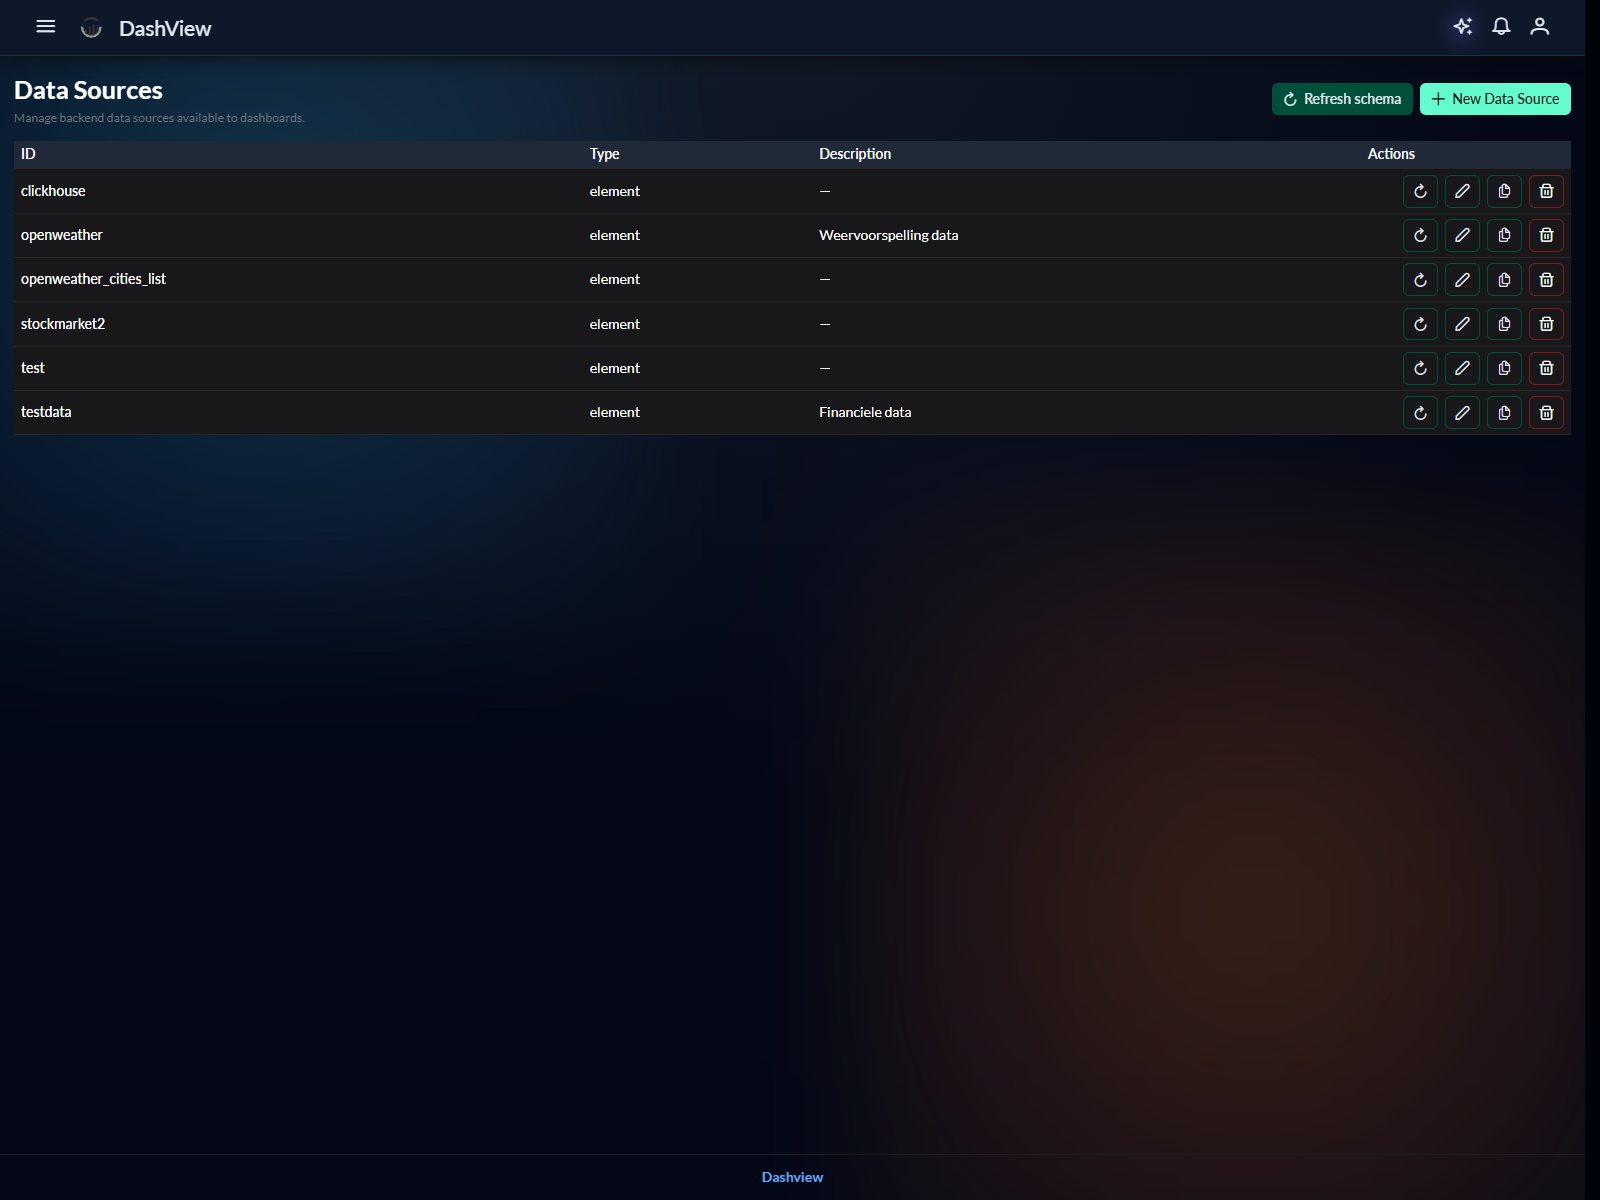The width and height of the screenshot is (1600, 1200).
Task: Click the Refresh schema button
Action: pyautogui.click(x=1341, y=99)
